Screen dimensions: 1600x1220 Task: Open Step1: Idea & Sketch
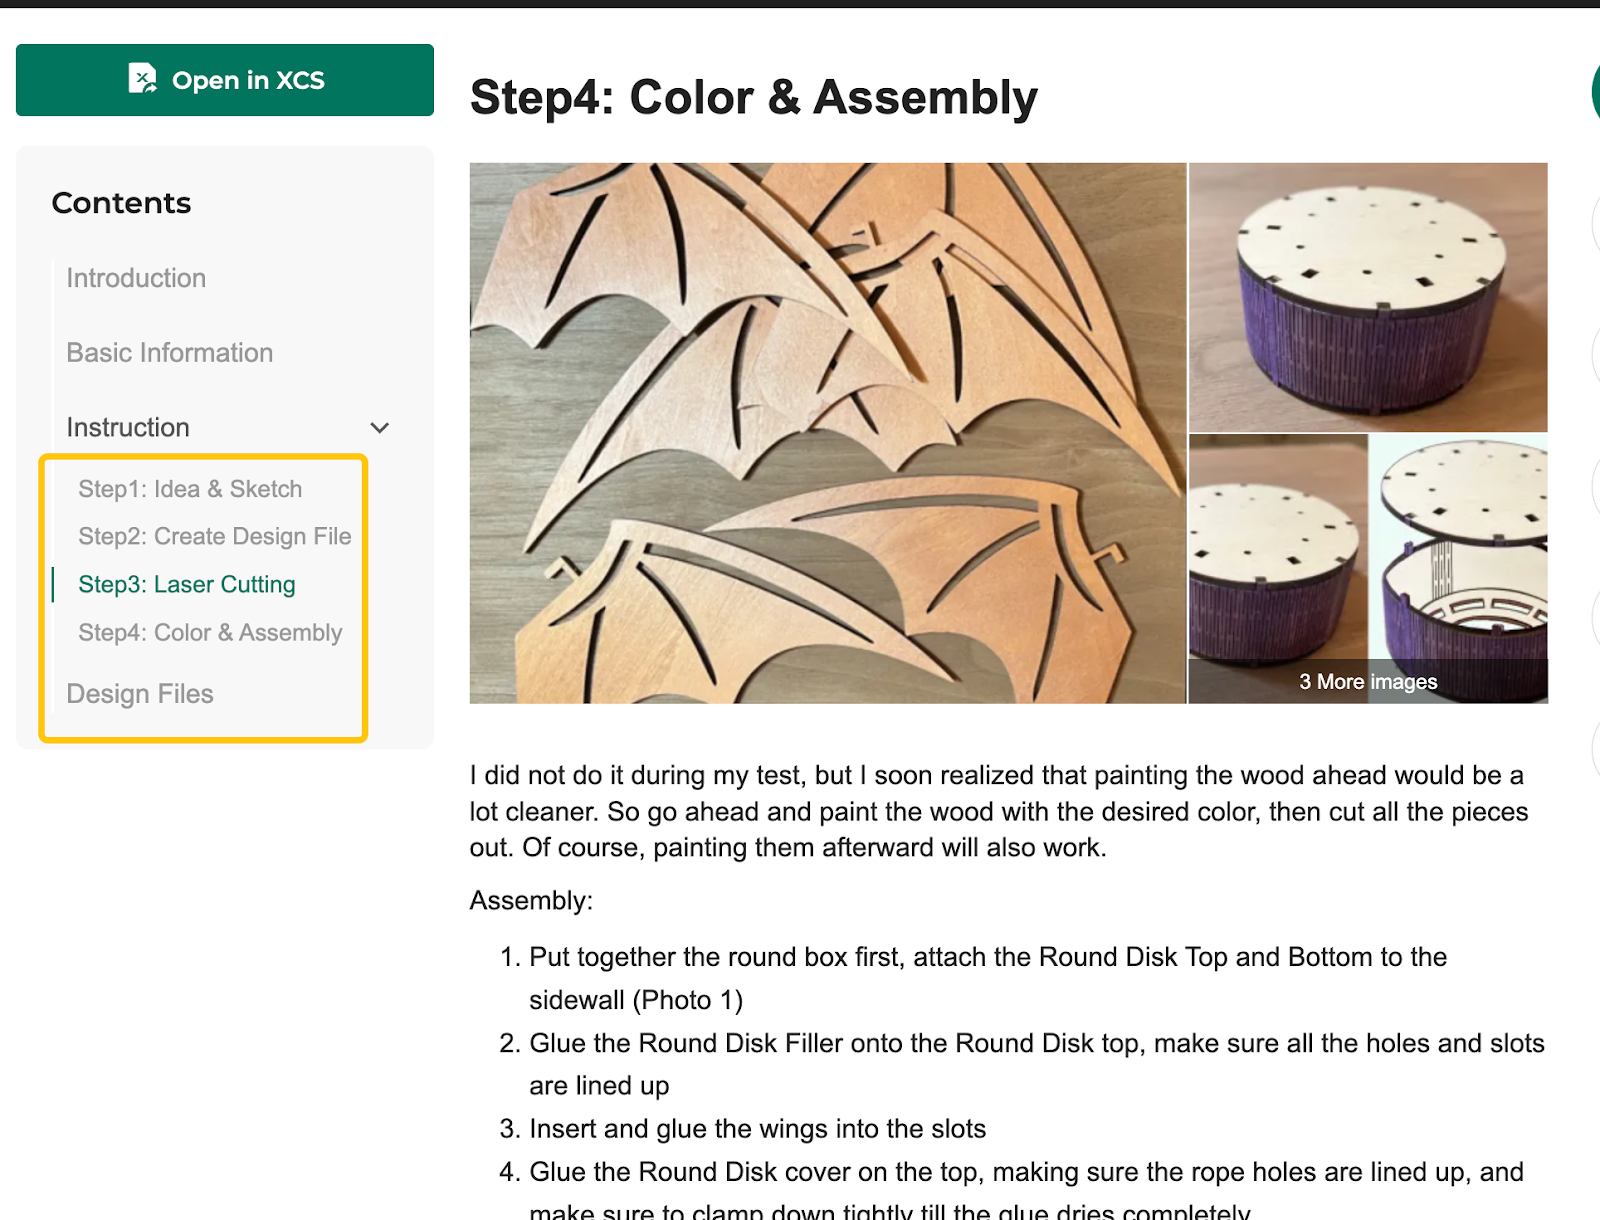[x=190, y=489]
